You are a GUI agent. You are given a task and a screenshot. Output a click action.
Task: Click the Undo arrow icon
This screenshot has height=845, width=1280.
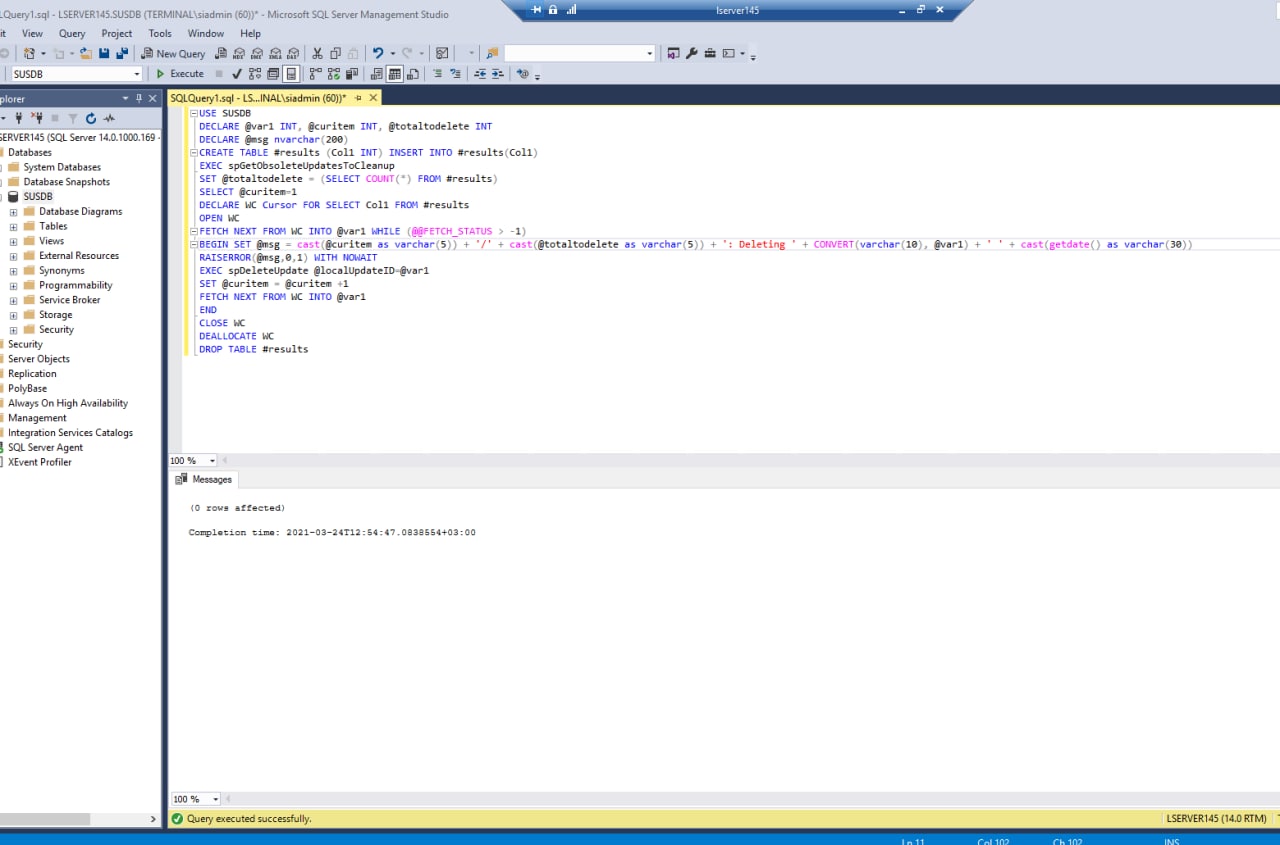(x=377, y=53)
